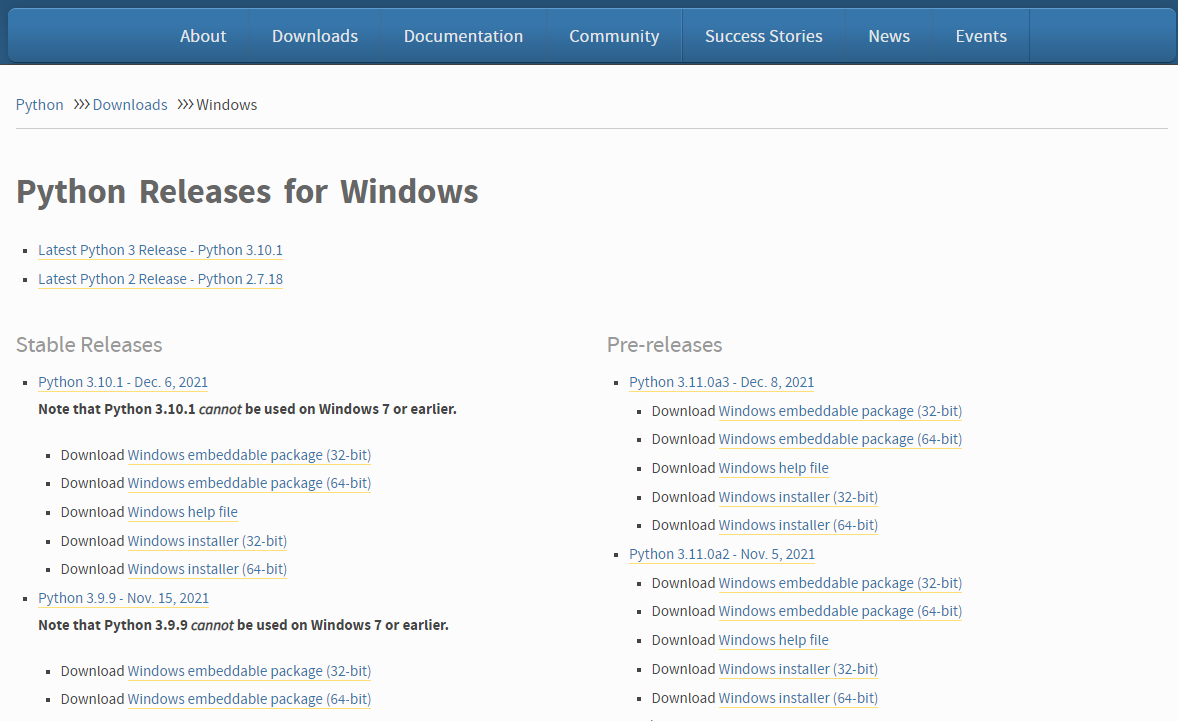Download Python 3.11.0a3 Windows installer (64-bit)
This screenshot has width=1178, height=721.
click(x=798, y=525)
